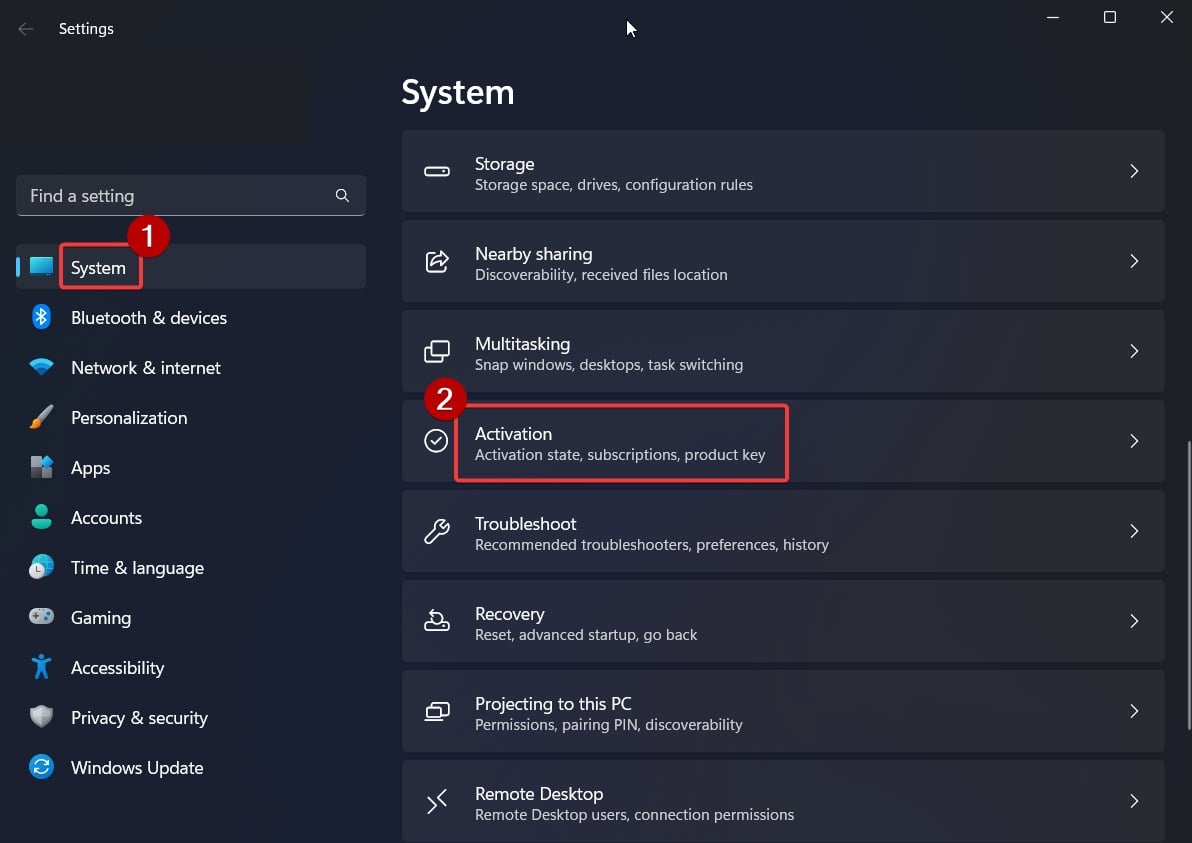Viewport: 1192px width, 843px height.
Task: Click the Privacy & security shield icon
Action: [41, 717]
